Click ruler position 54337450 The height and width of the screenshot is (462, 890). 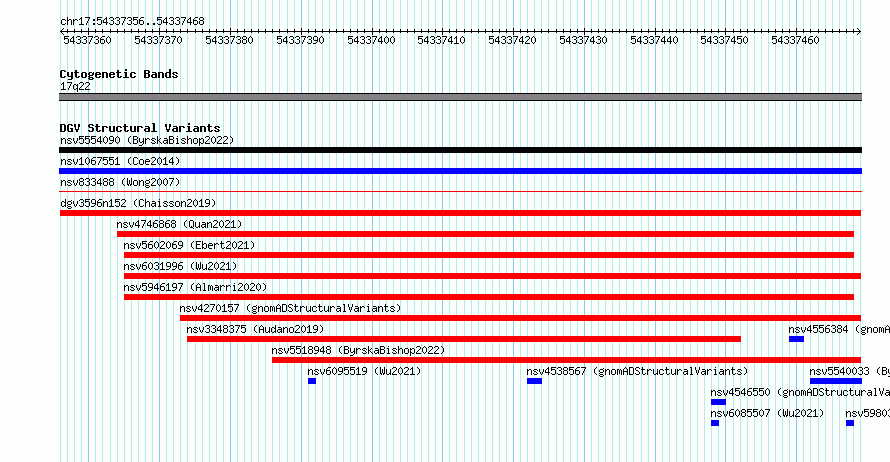coord(725,40)
